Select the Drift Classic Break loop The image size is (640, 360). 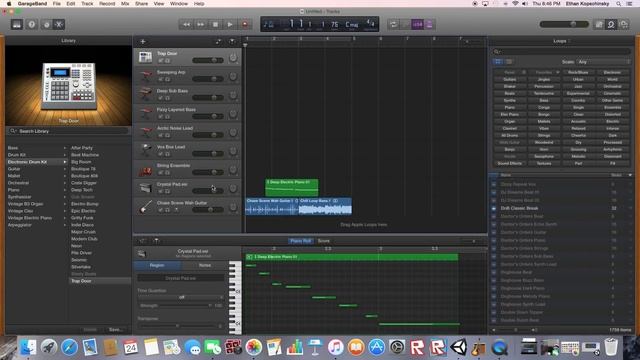(562, 208)
